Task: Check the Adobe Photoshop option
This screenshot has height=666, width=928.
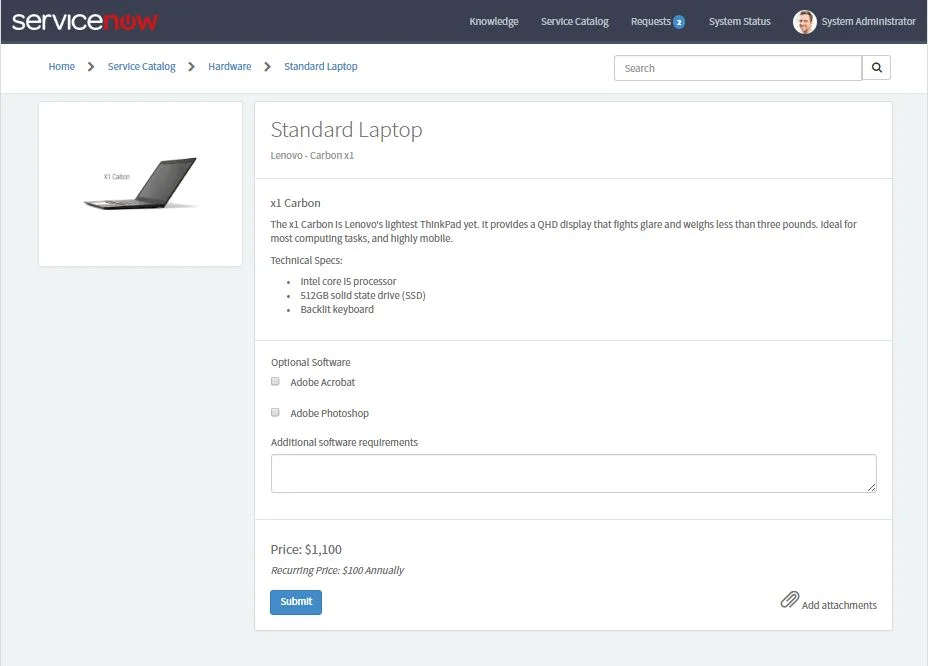Action: (x=275, y=412)
